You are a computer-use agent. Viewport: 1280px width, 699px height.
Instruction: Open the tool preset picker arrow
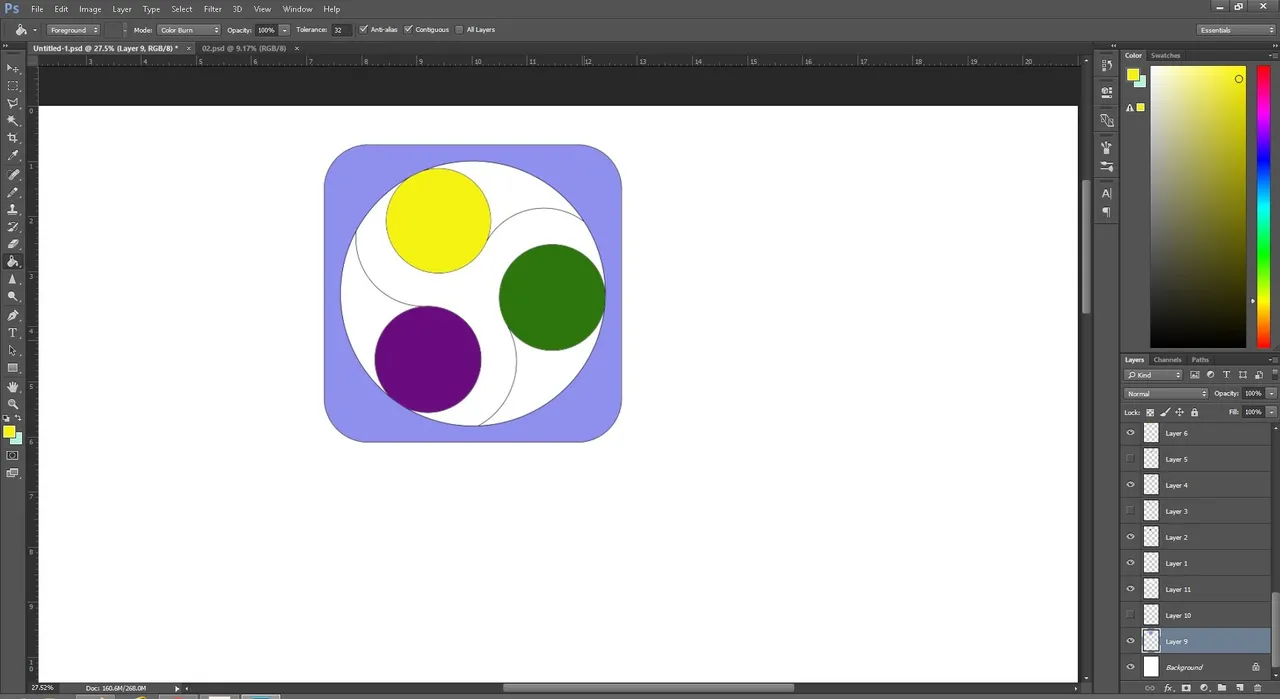tap(35, 30)
